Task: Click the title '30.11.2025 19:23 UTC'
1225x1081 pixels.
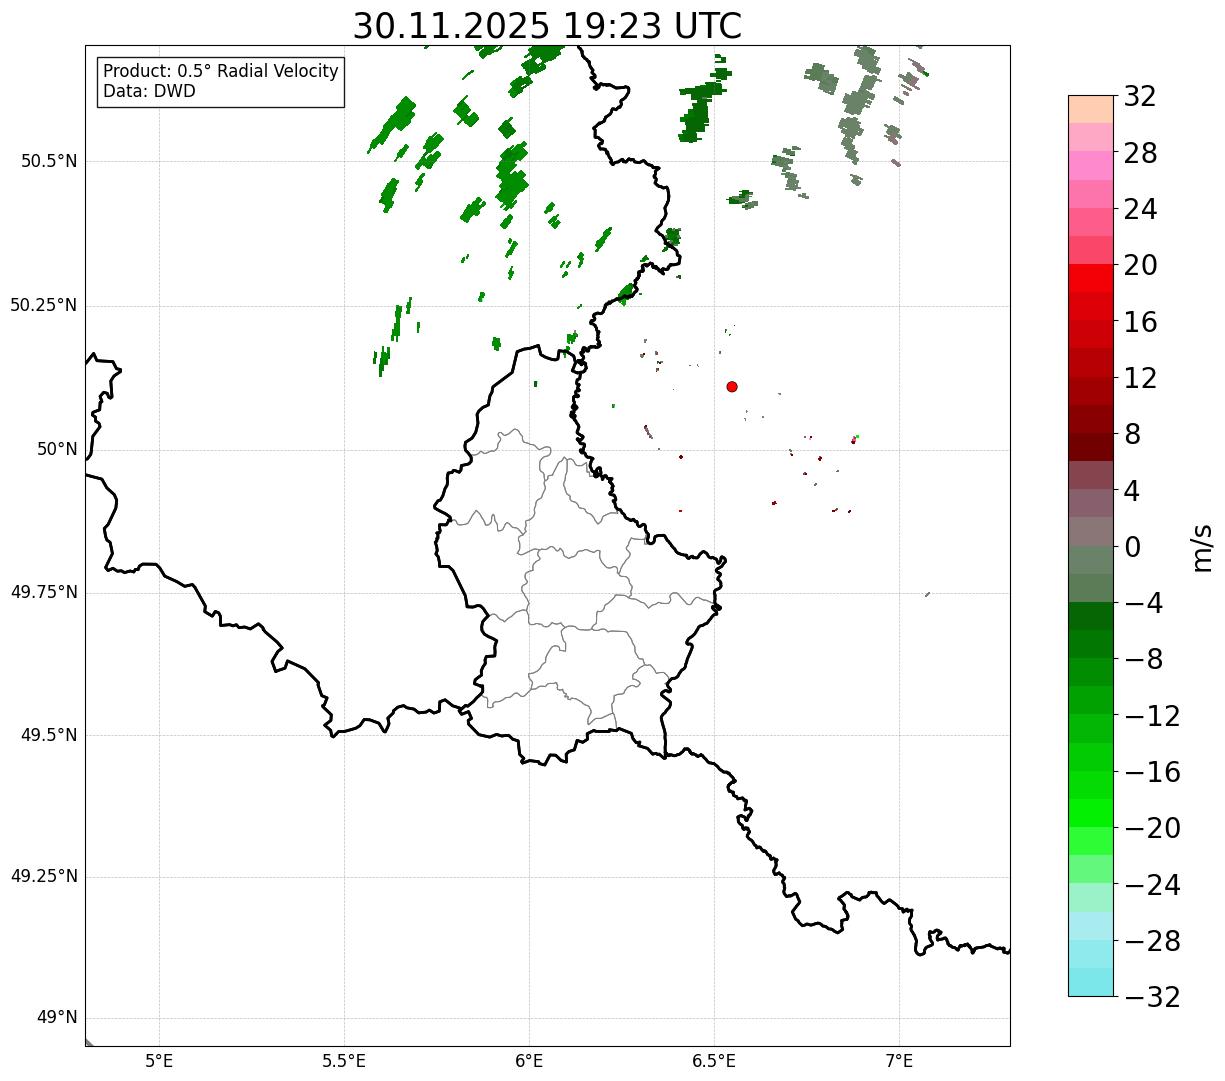Action: click(x=547, y=26)
